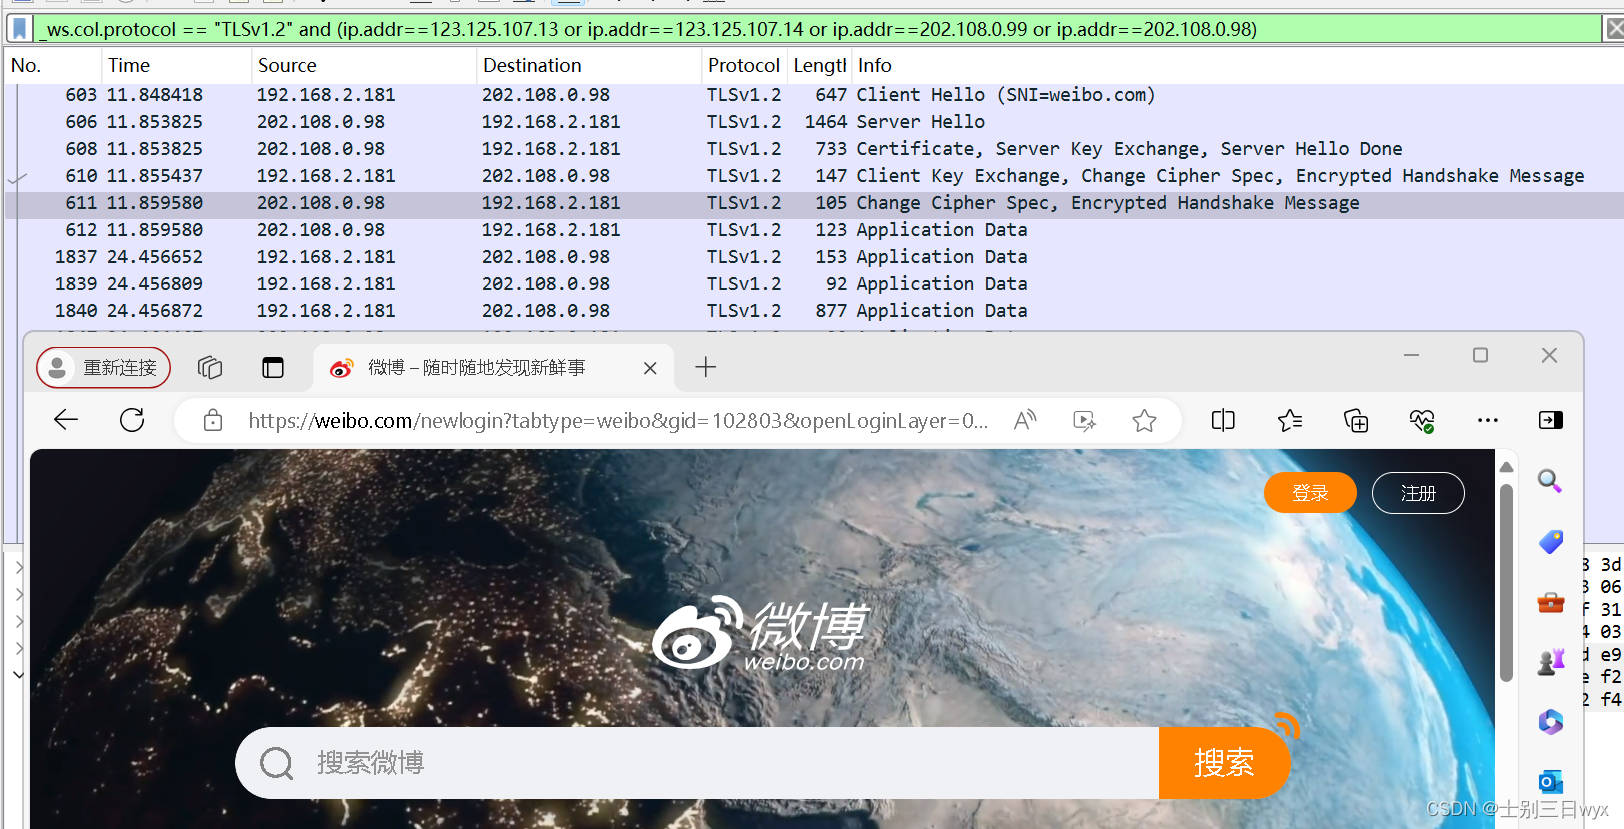The height and width of the screenshot is (829, 1624).
Task: Click the 搜索微博 search field
Action: (x=697, y=763)
